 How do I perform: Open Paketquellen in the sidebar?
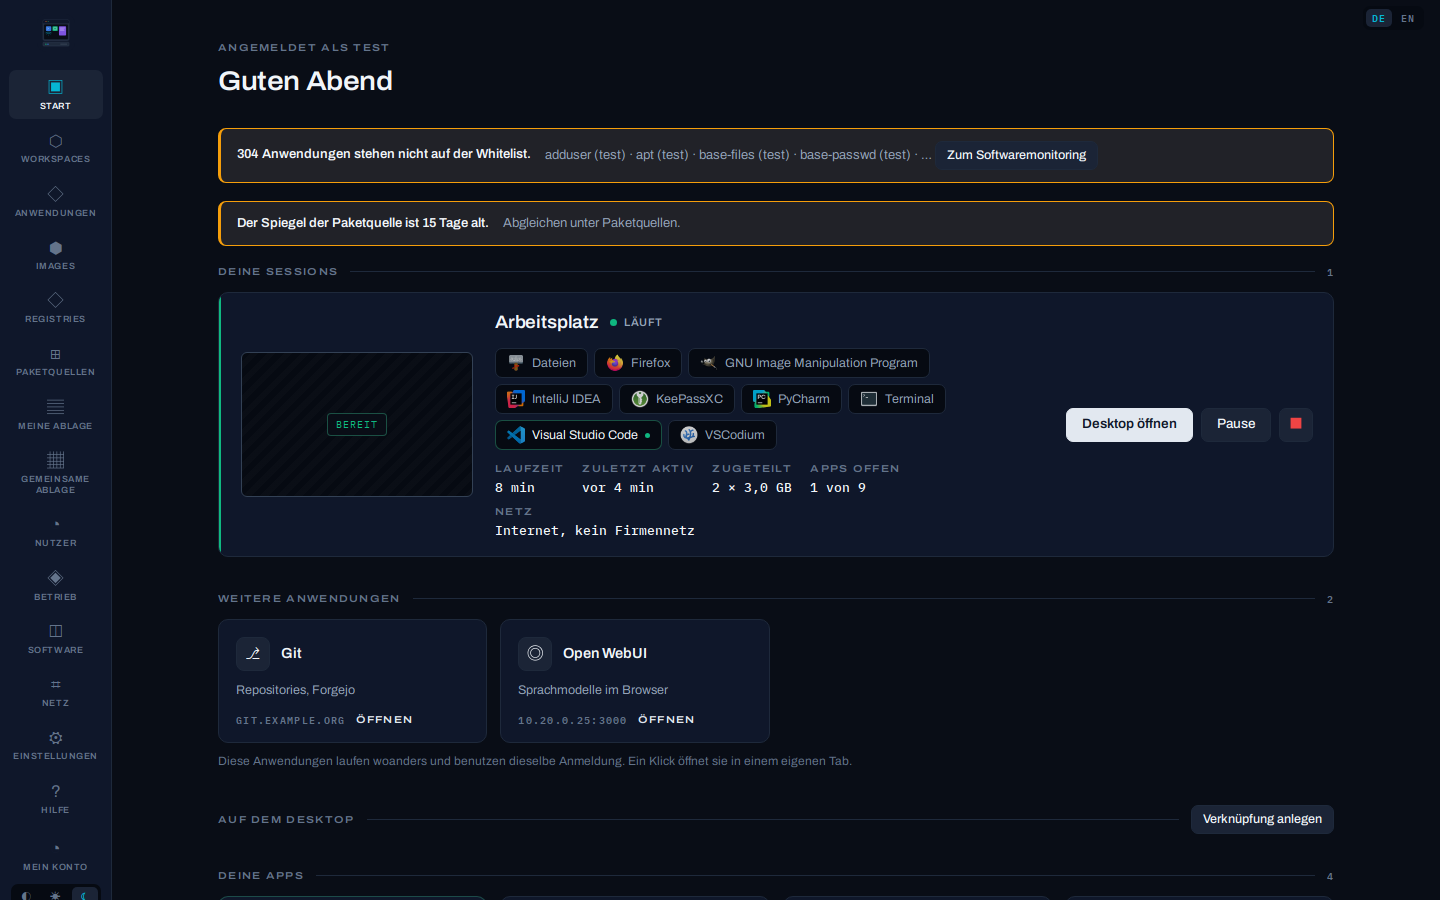(56, 361)
